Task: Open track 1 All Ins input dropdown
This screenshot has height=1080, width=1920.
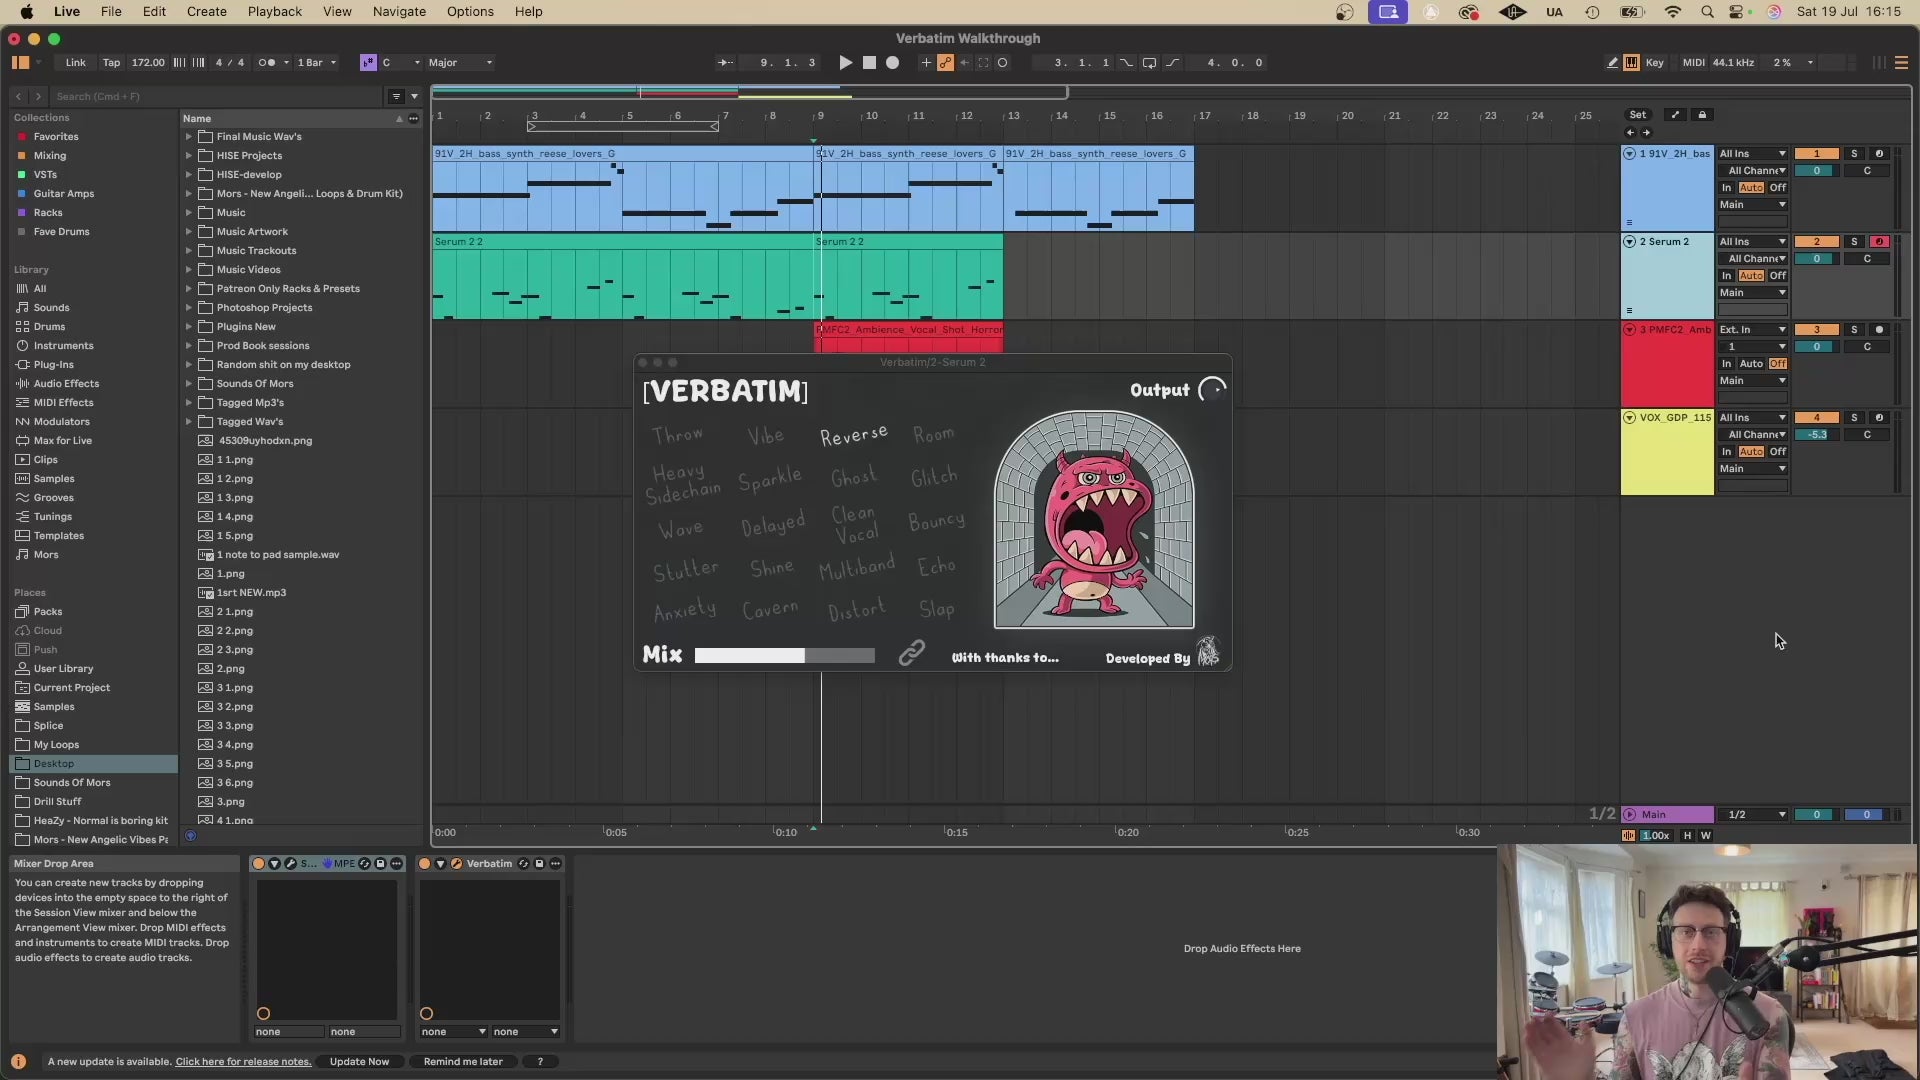Action: 1752,154
